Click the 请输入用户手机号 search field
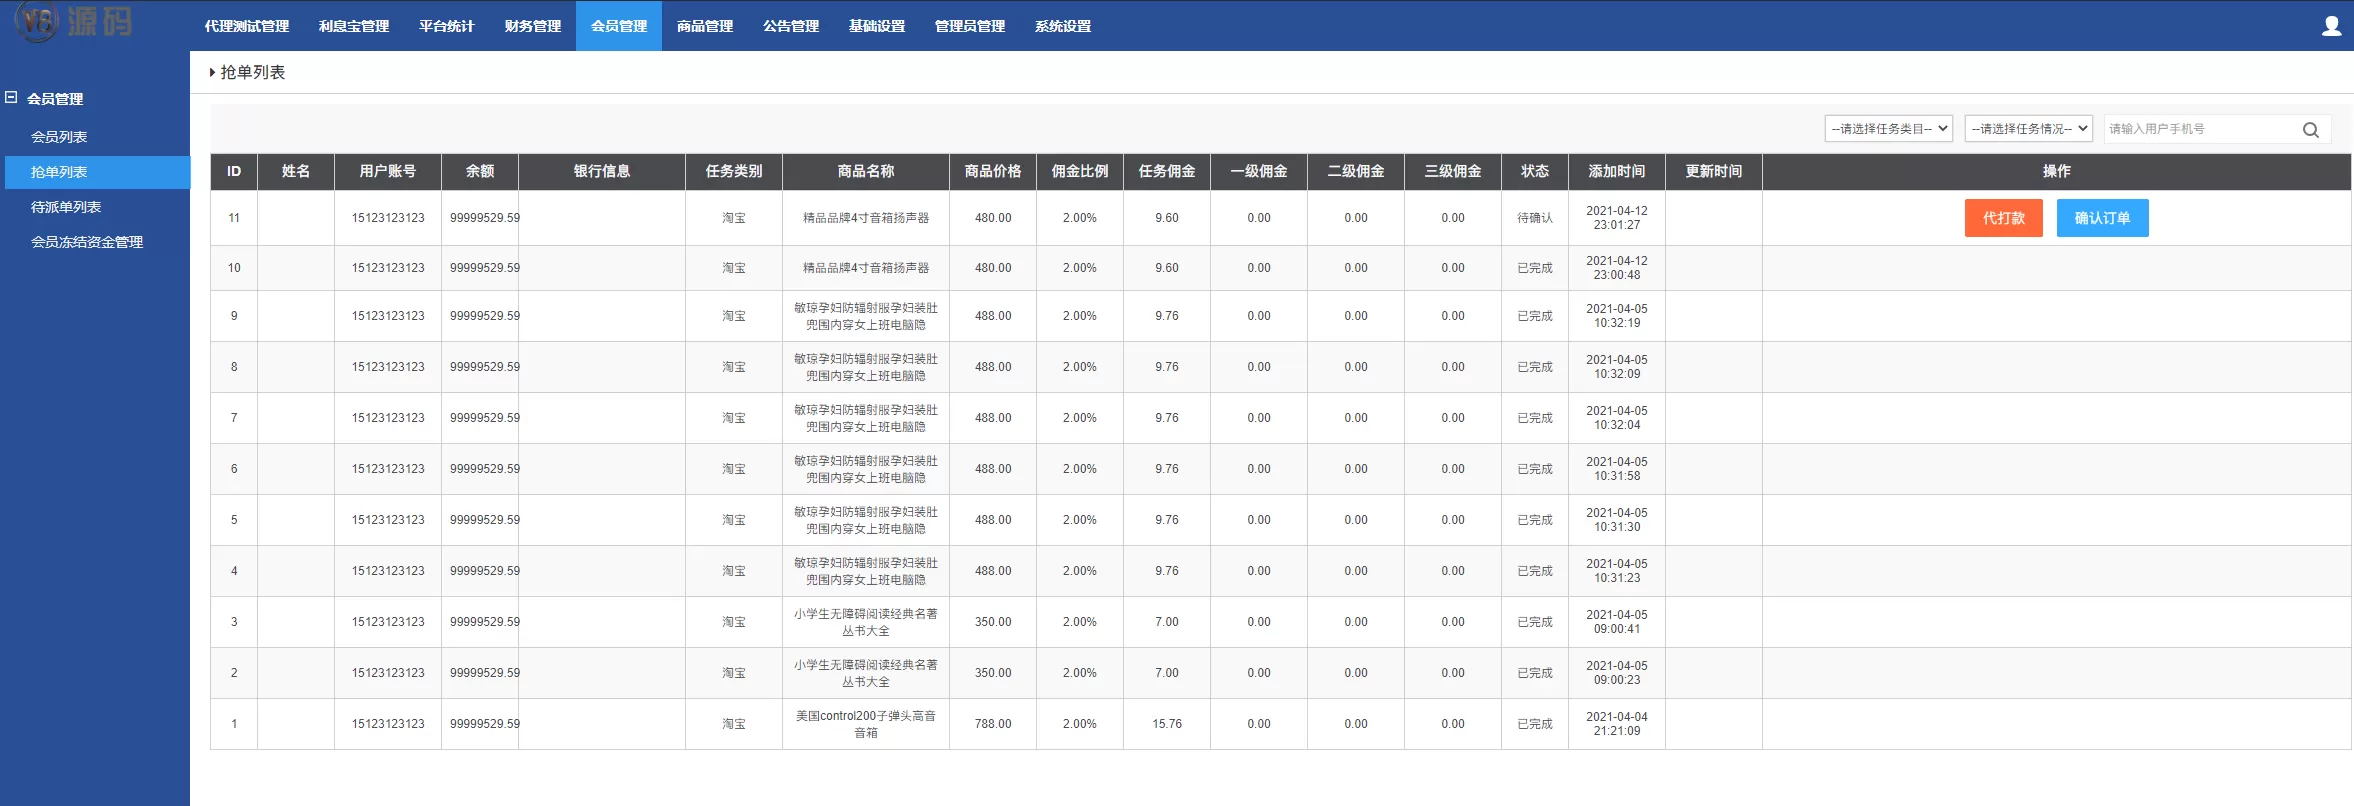Screen dimensions: 2354x806 (2200, 129)
